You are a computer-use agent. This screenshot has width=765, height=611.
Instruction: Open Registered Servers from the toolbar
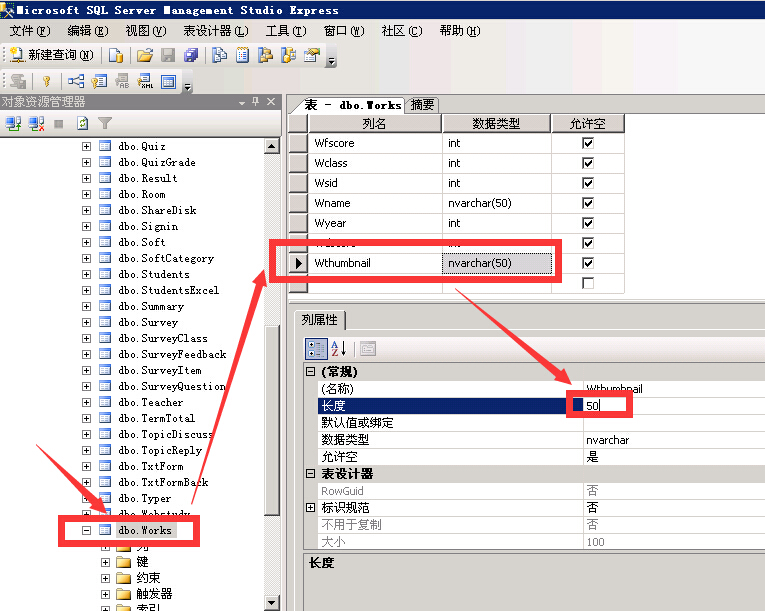click(x=220, y=55)
